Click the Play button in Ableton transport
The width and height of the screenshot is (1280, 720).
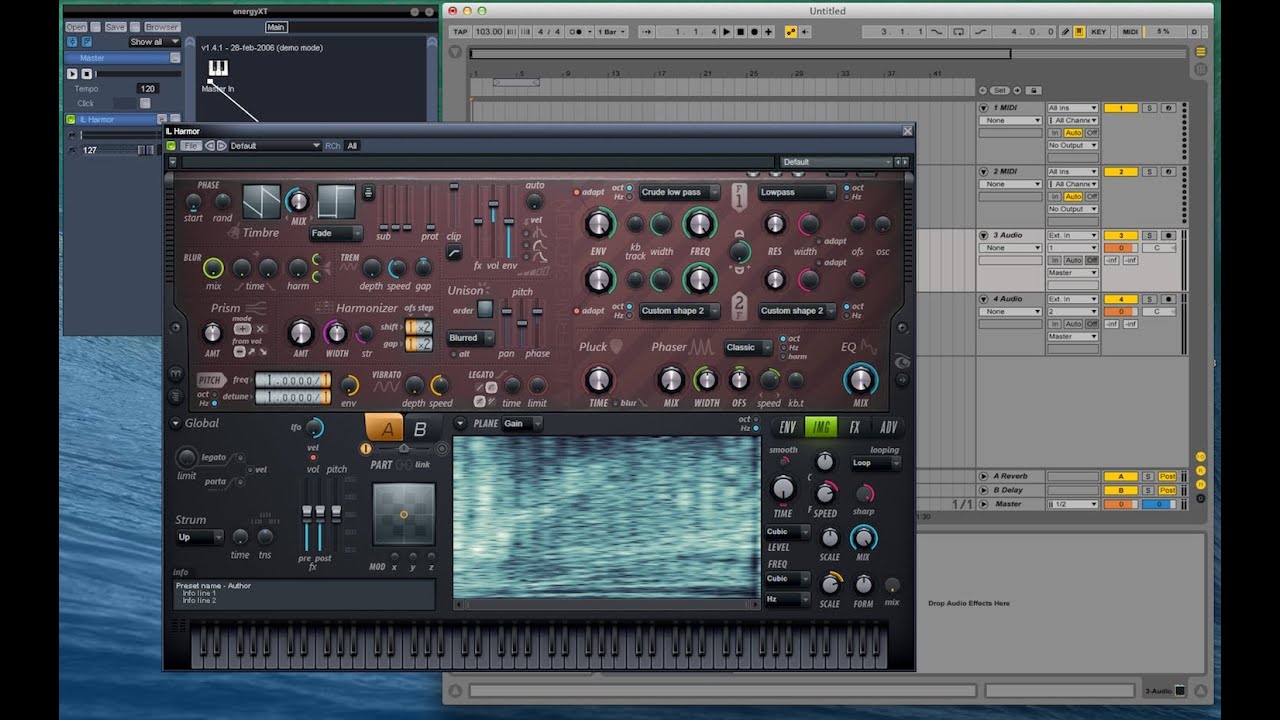pyautogui.click(x=727, y=32)
